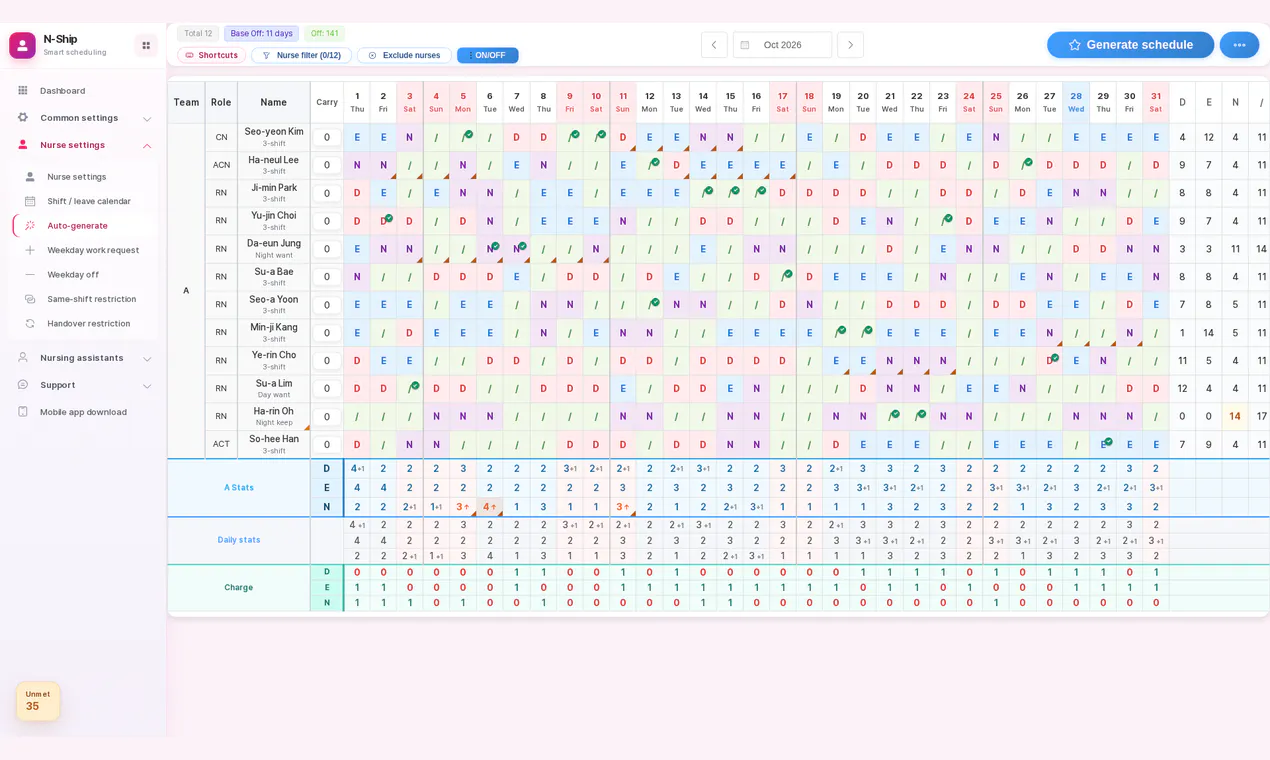Expand the Nursing assistants chevron

pos(147,358)
